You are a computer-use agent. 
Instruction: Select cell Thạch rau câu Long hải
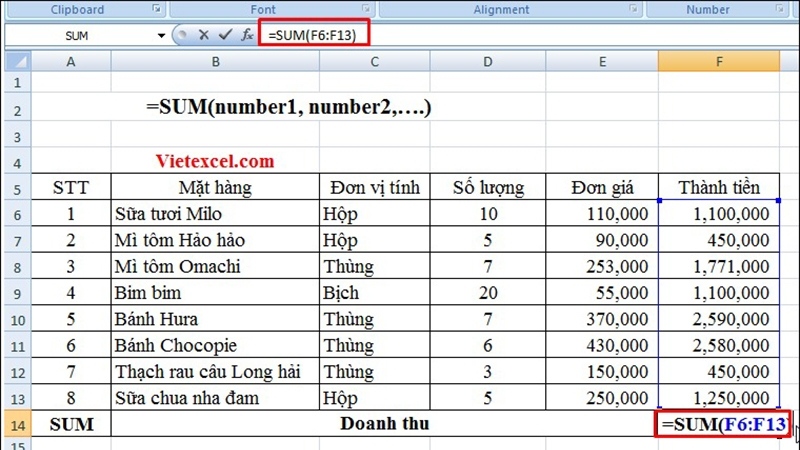(215, 371)
